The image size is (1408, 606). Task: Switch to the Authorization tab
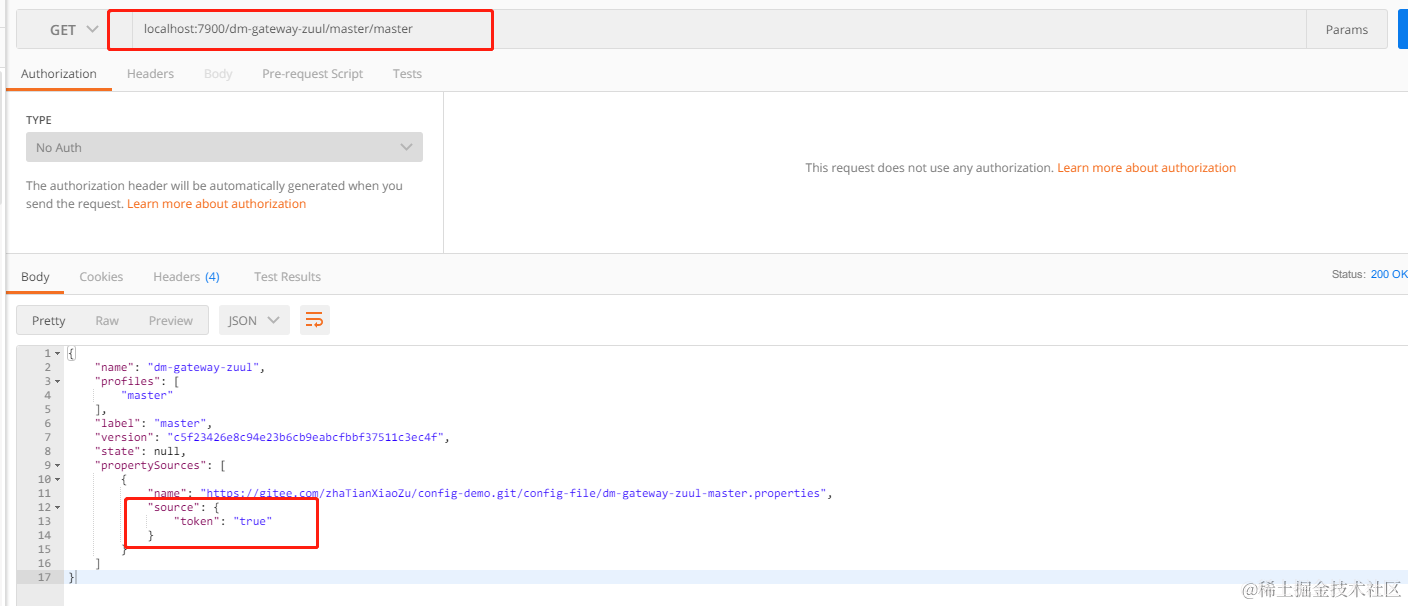[59, 74]
